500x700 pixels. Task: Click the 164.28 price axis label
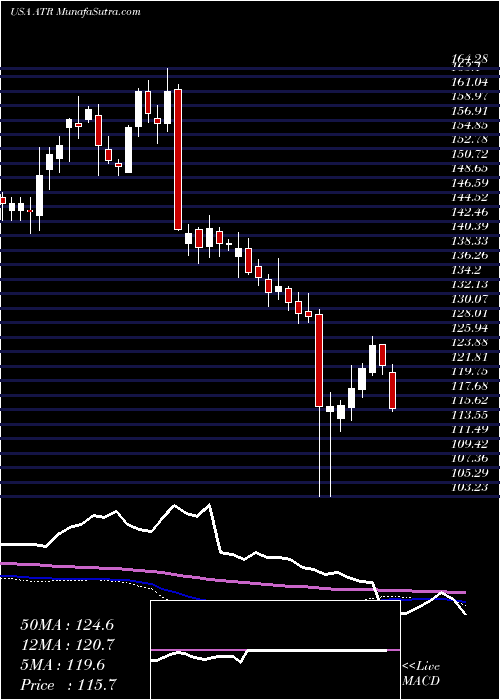coord(470,58)
